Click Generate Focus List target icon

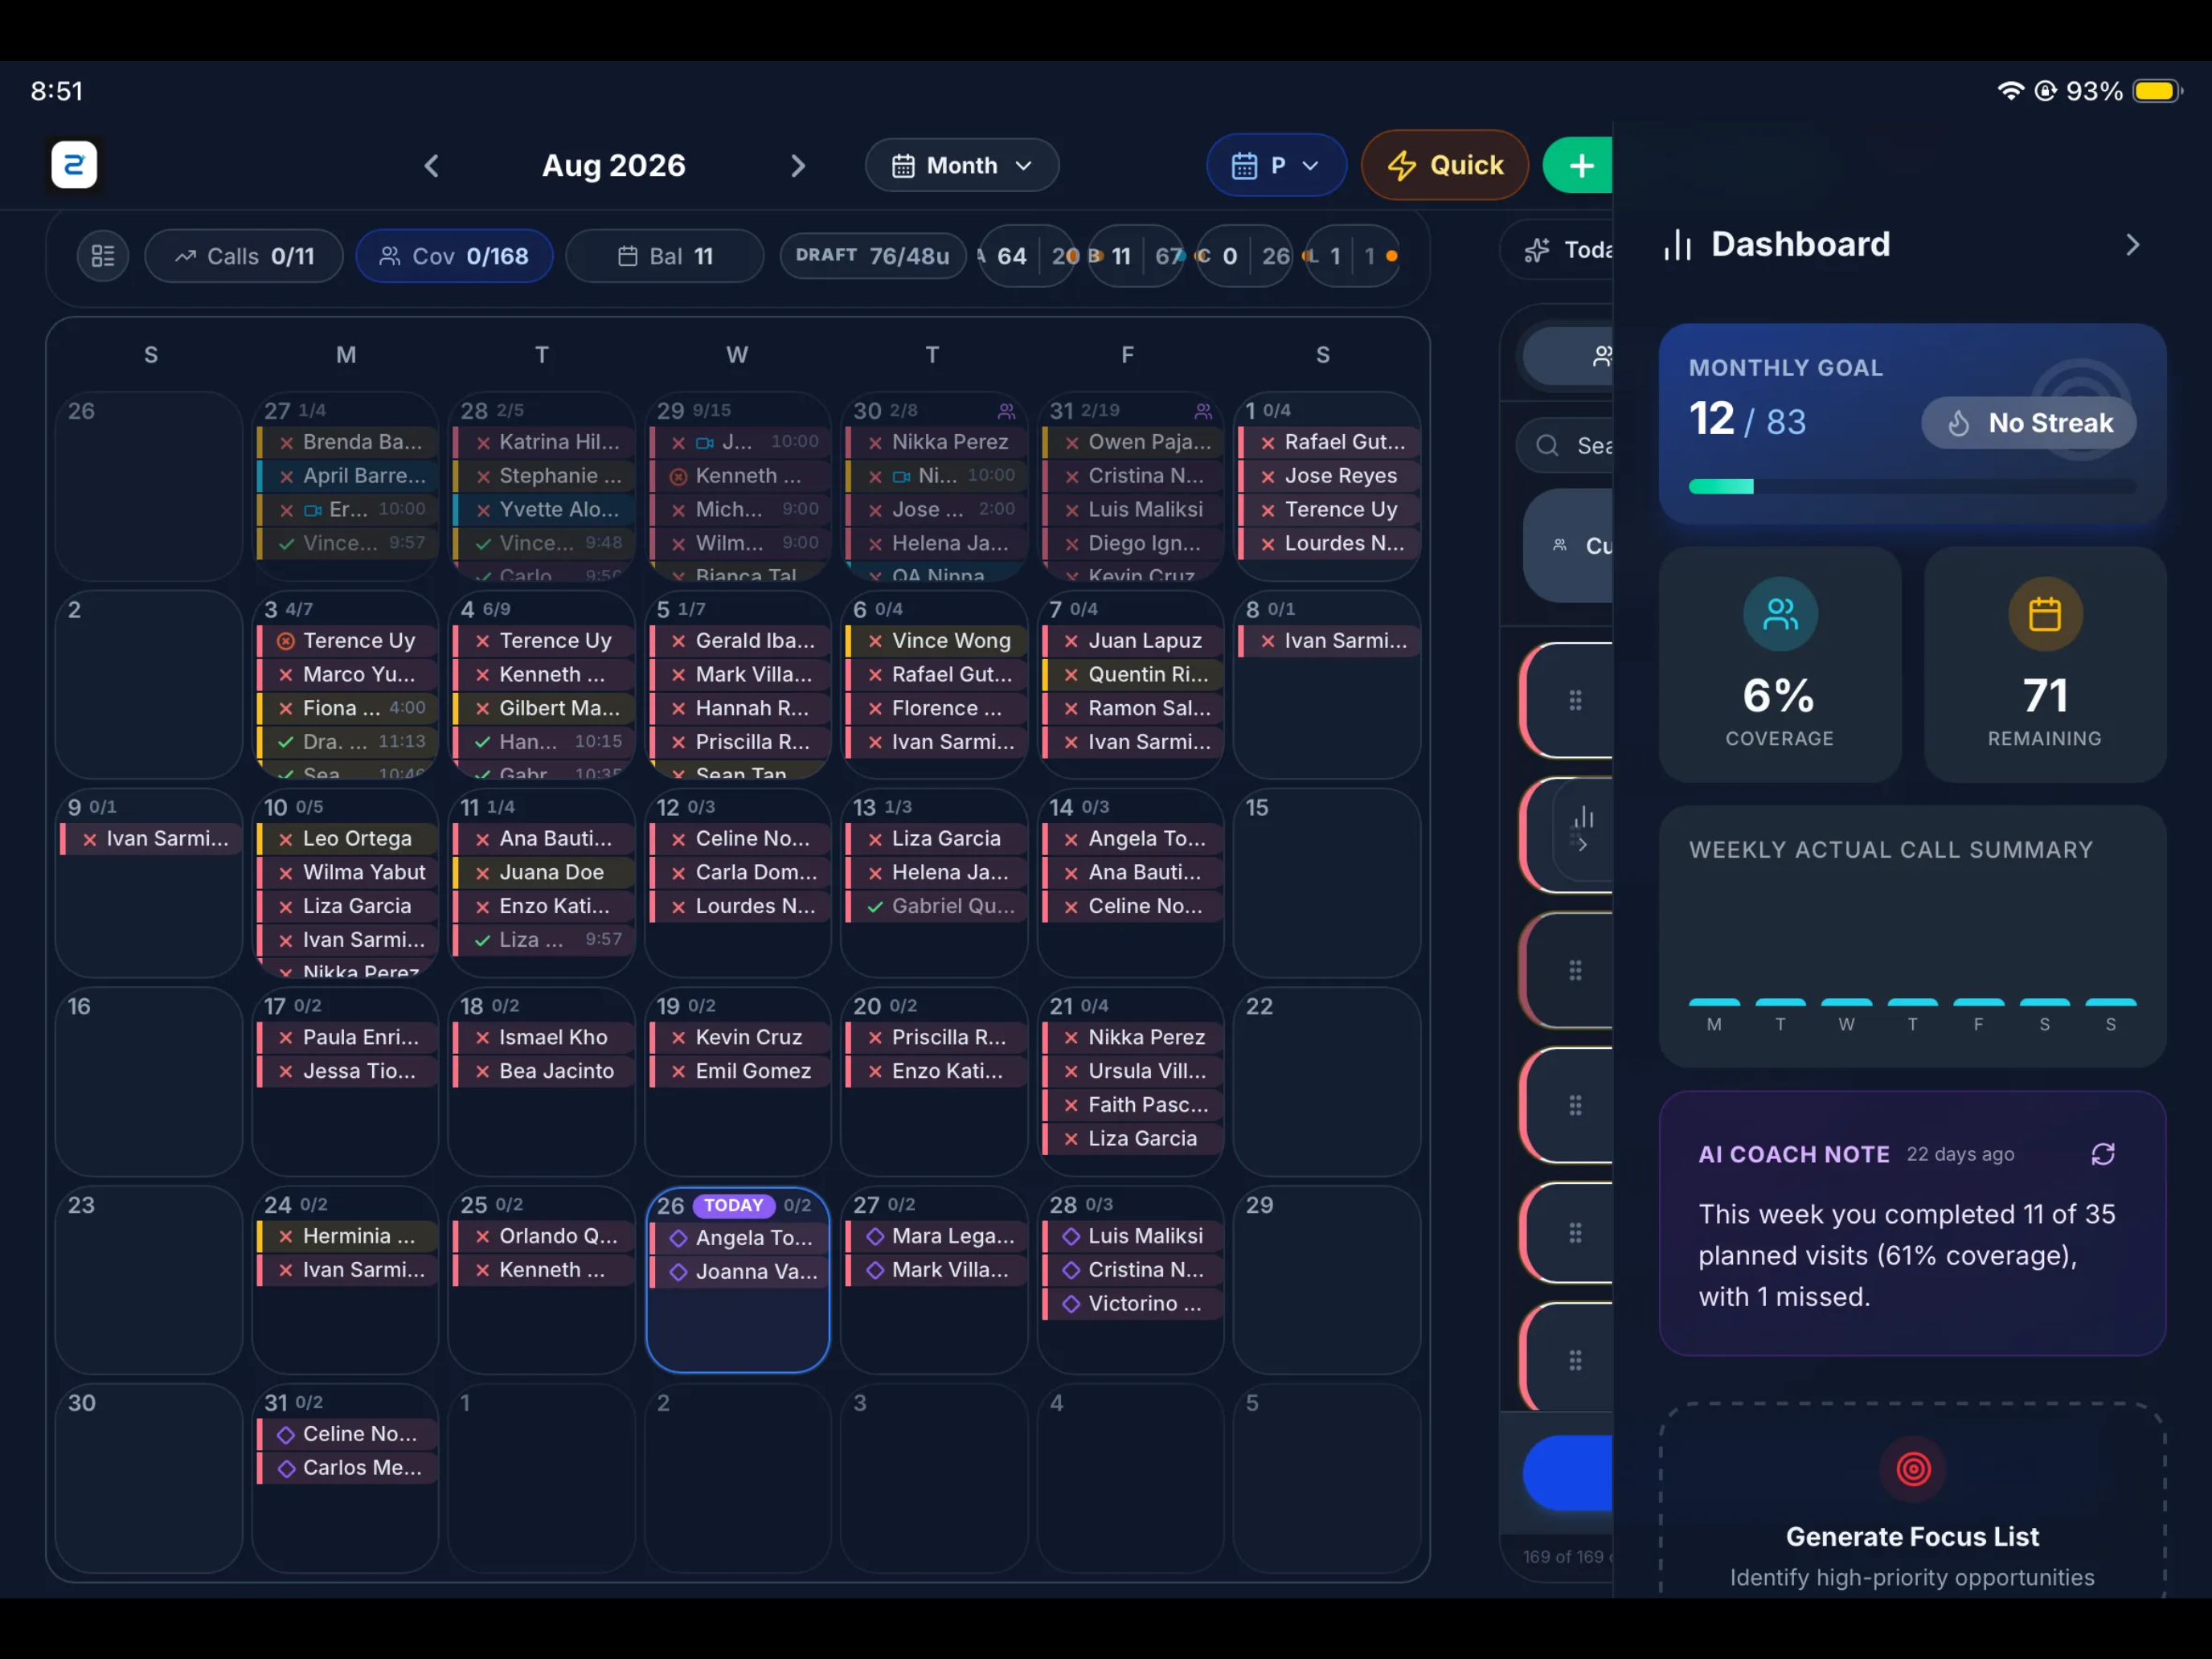1912,1469
